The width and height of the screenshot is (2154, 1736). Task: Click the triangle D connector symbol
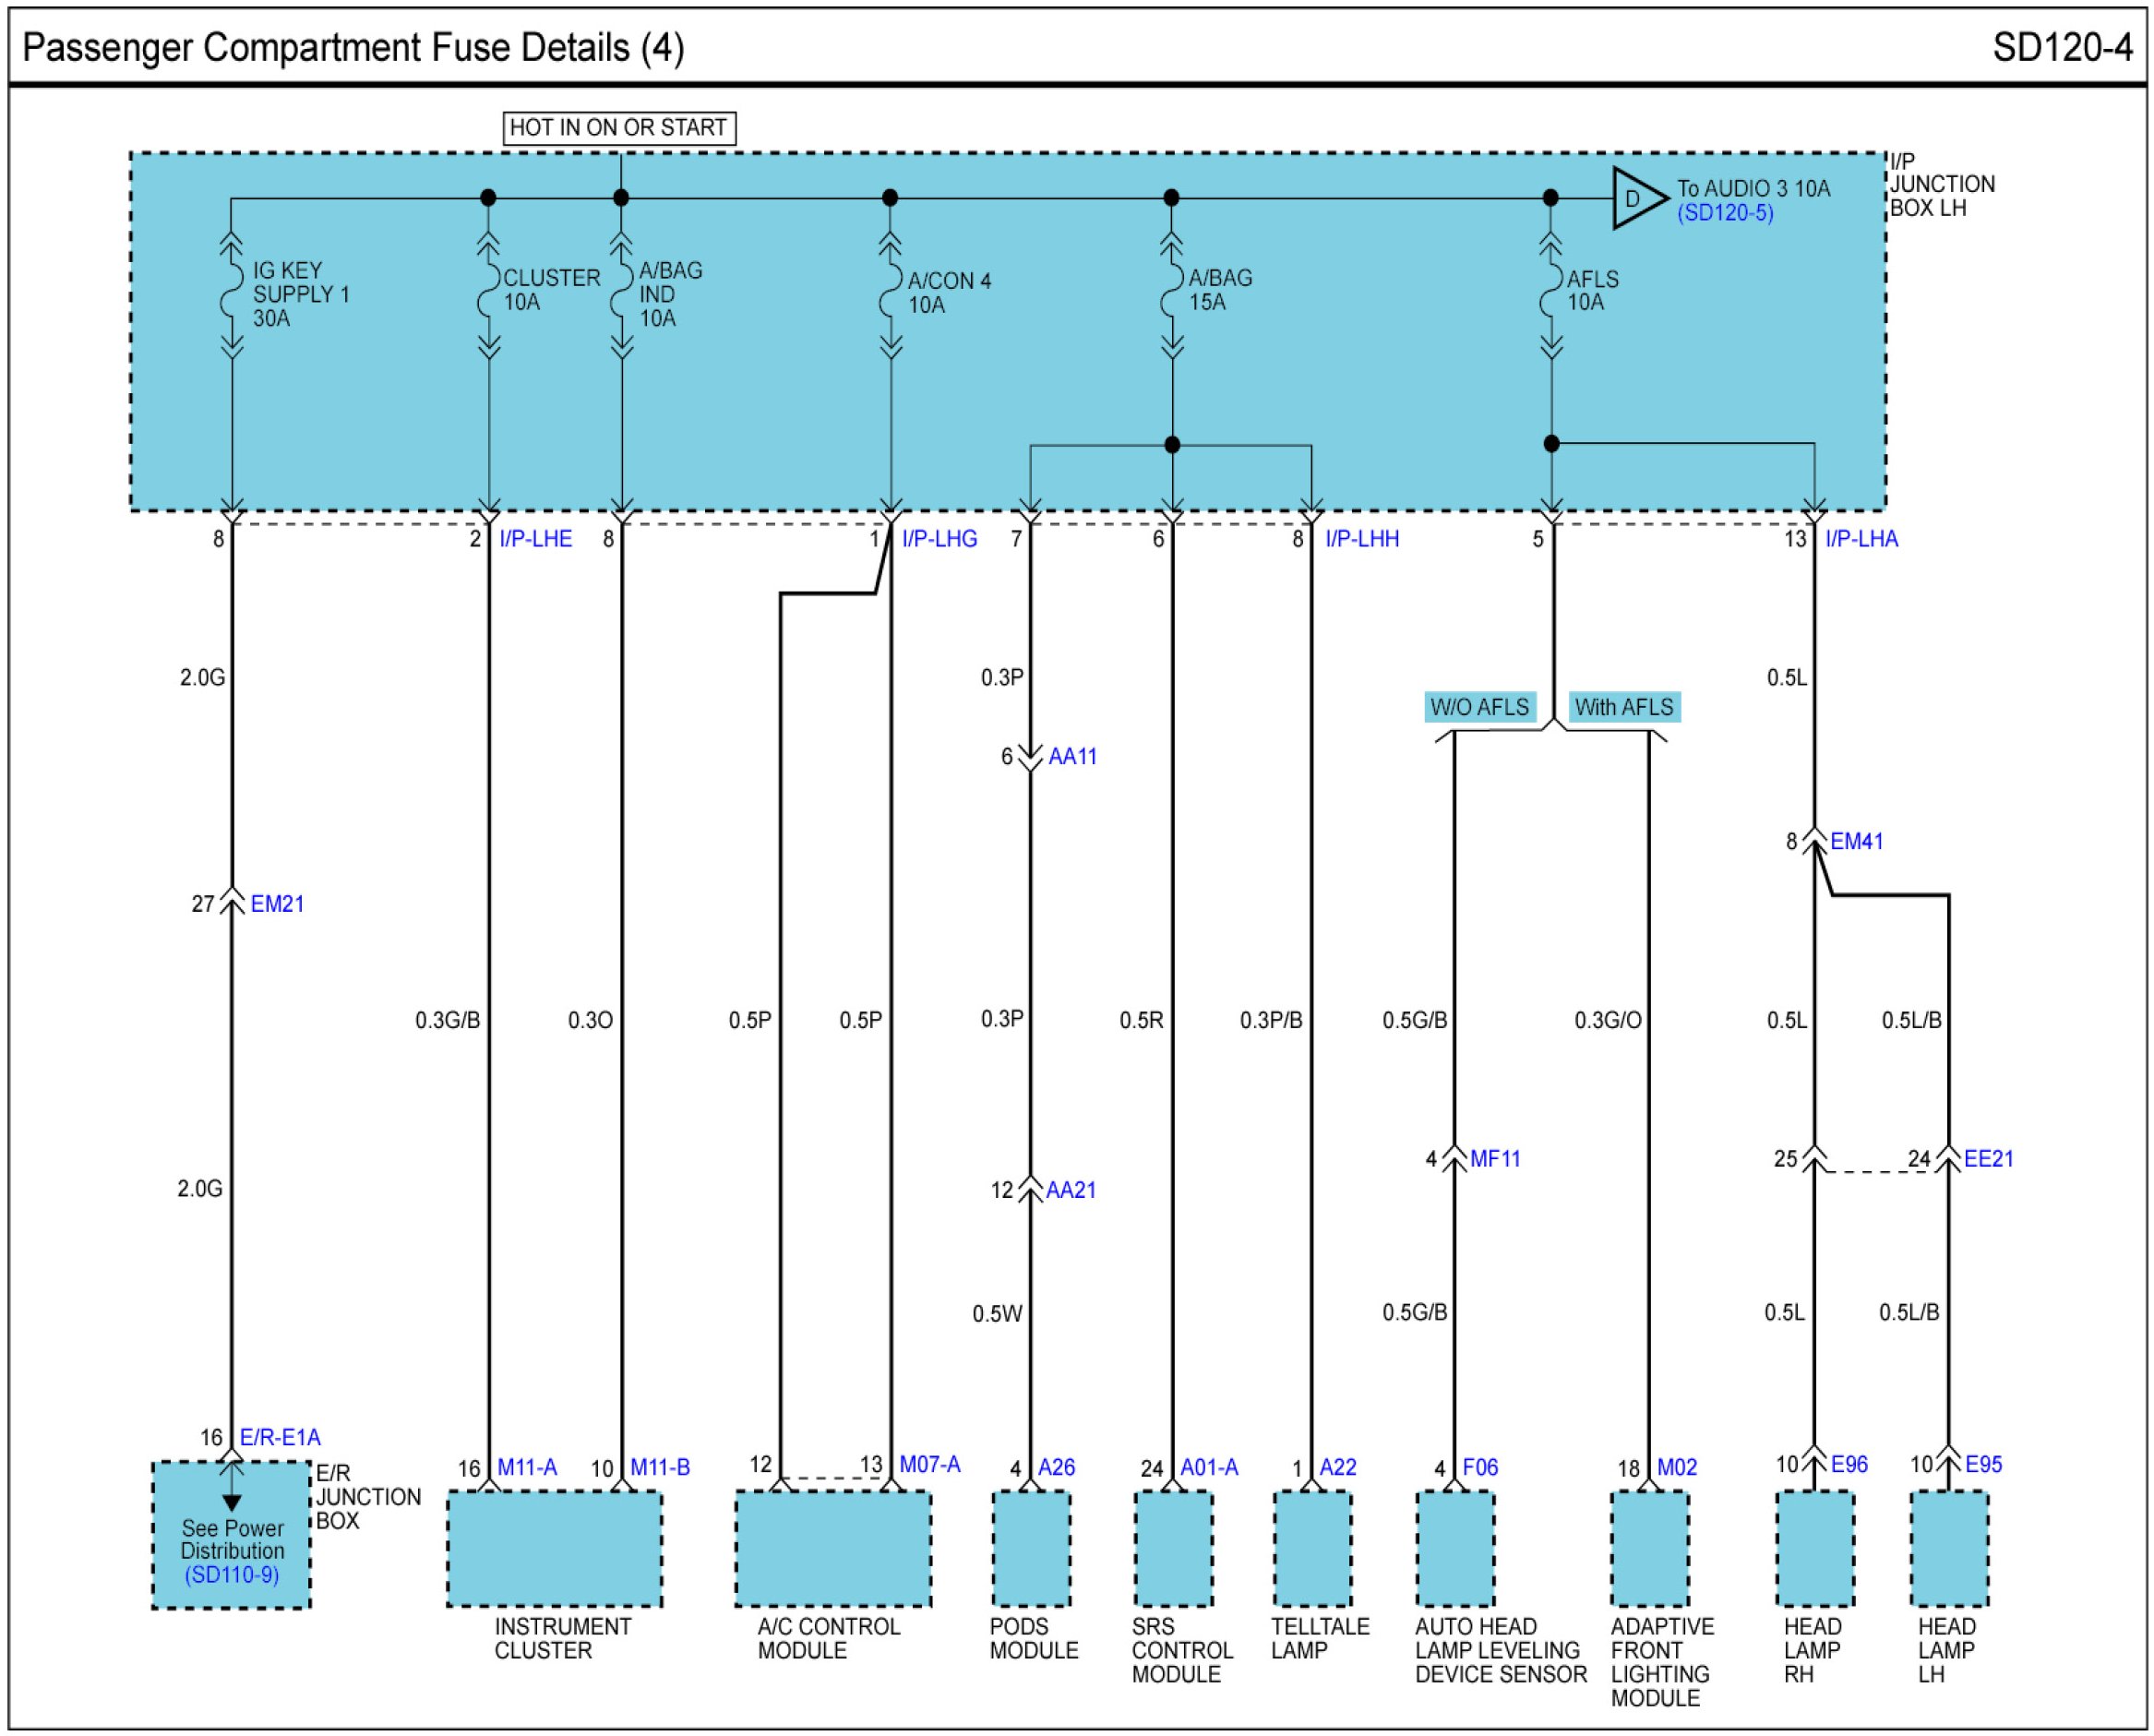pyautogui.click(x=1635, y=198)
